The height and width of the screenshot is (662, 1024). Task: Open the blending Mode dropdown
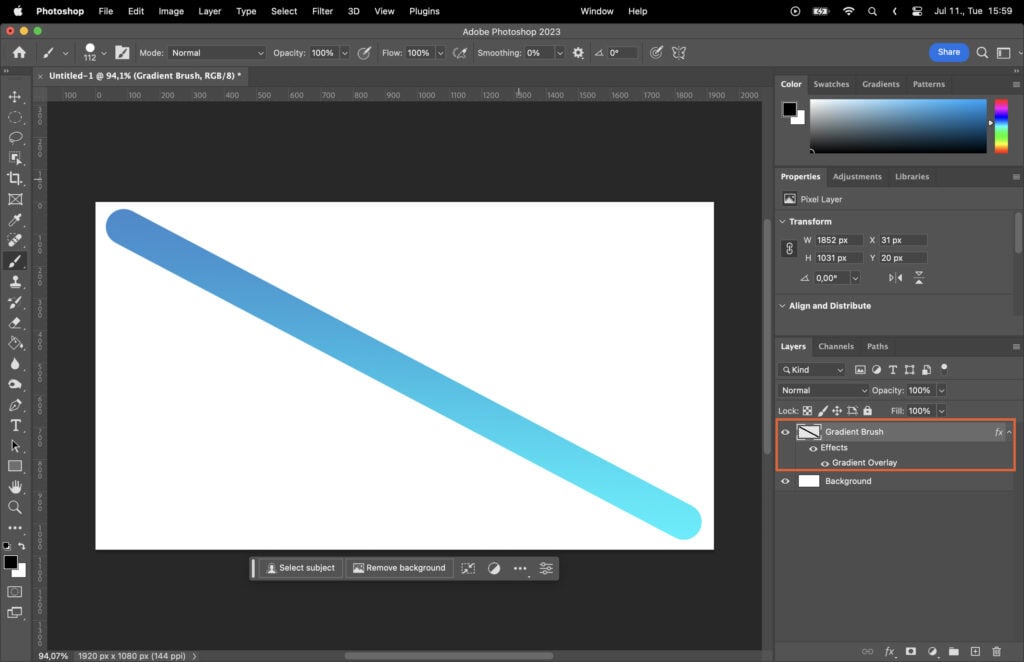822,390
